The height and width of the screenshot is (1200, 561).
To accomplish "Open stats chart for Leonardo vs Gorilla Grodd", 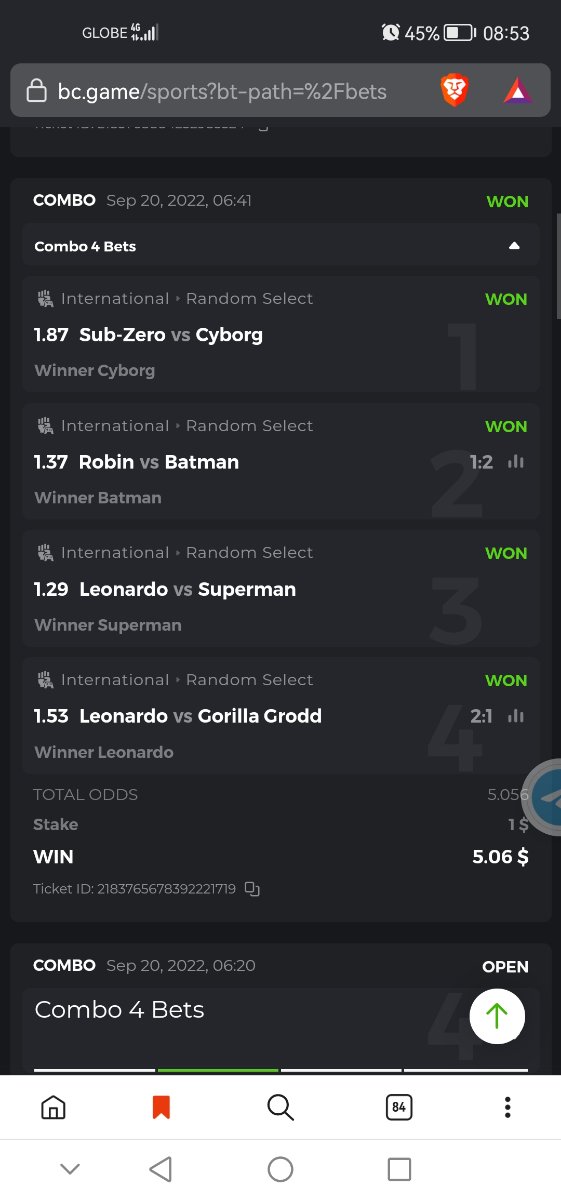I will tap(516, 716).
